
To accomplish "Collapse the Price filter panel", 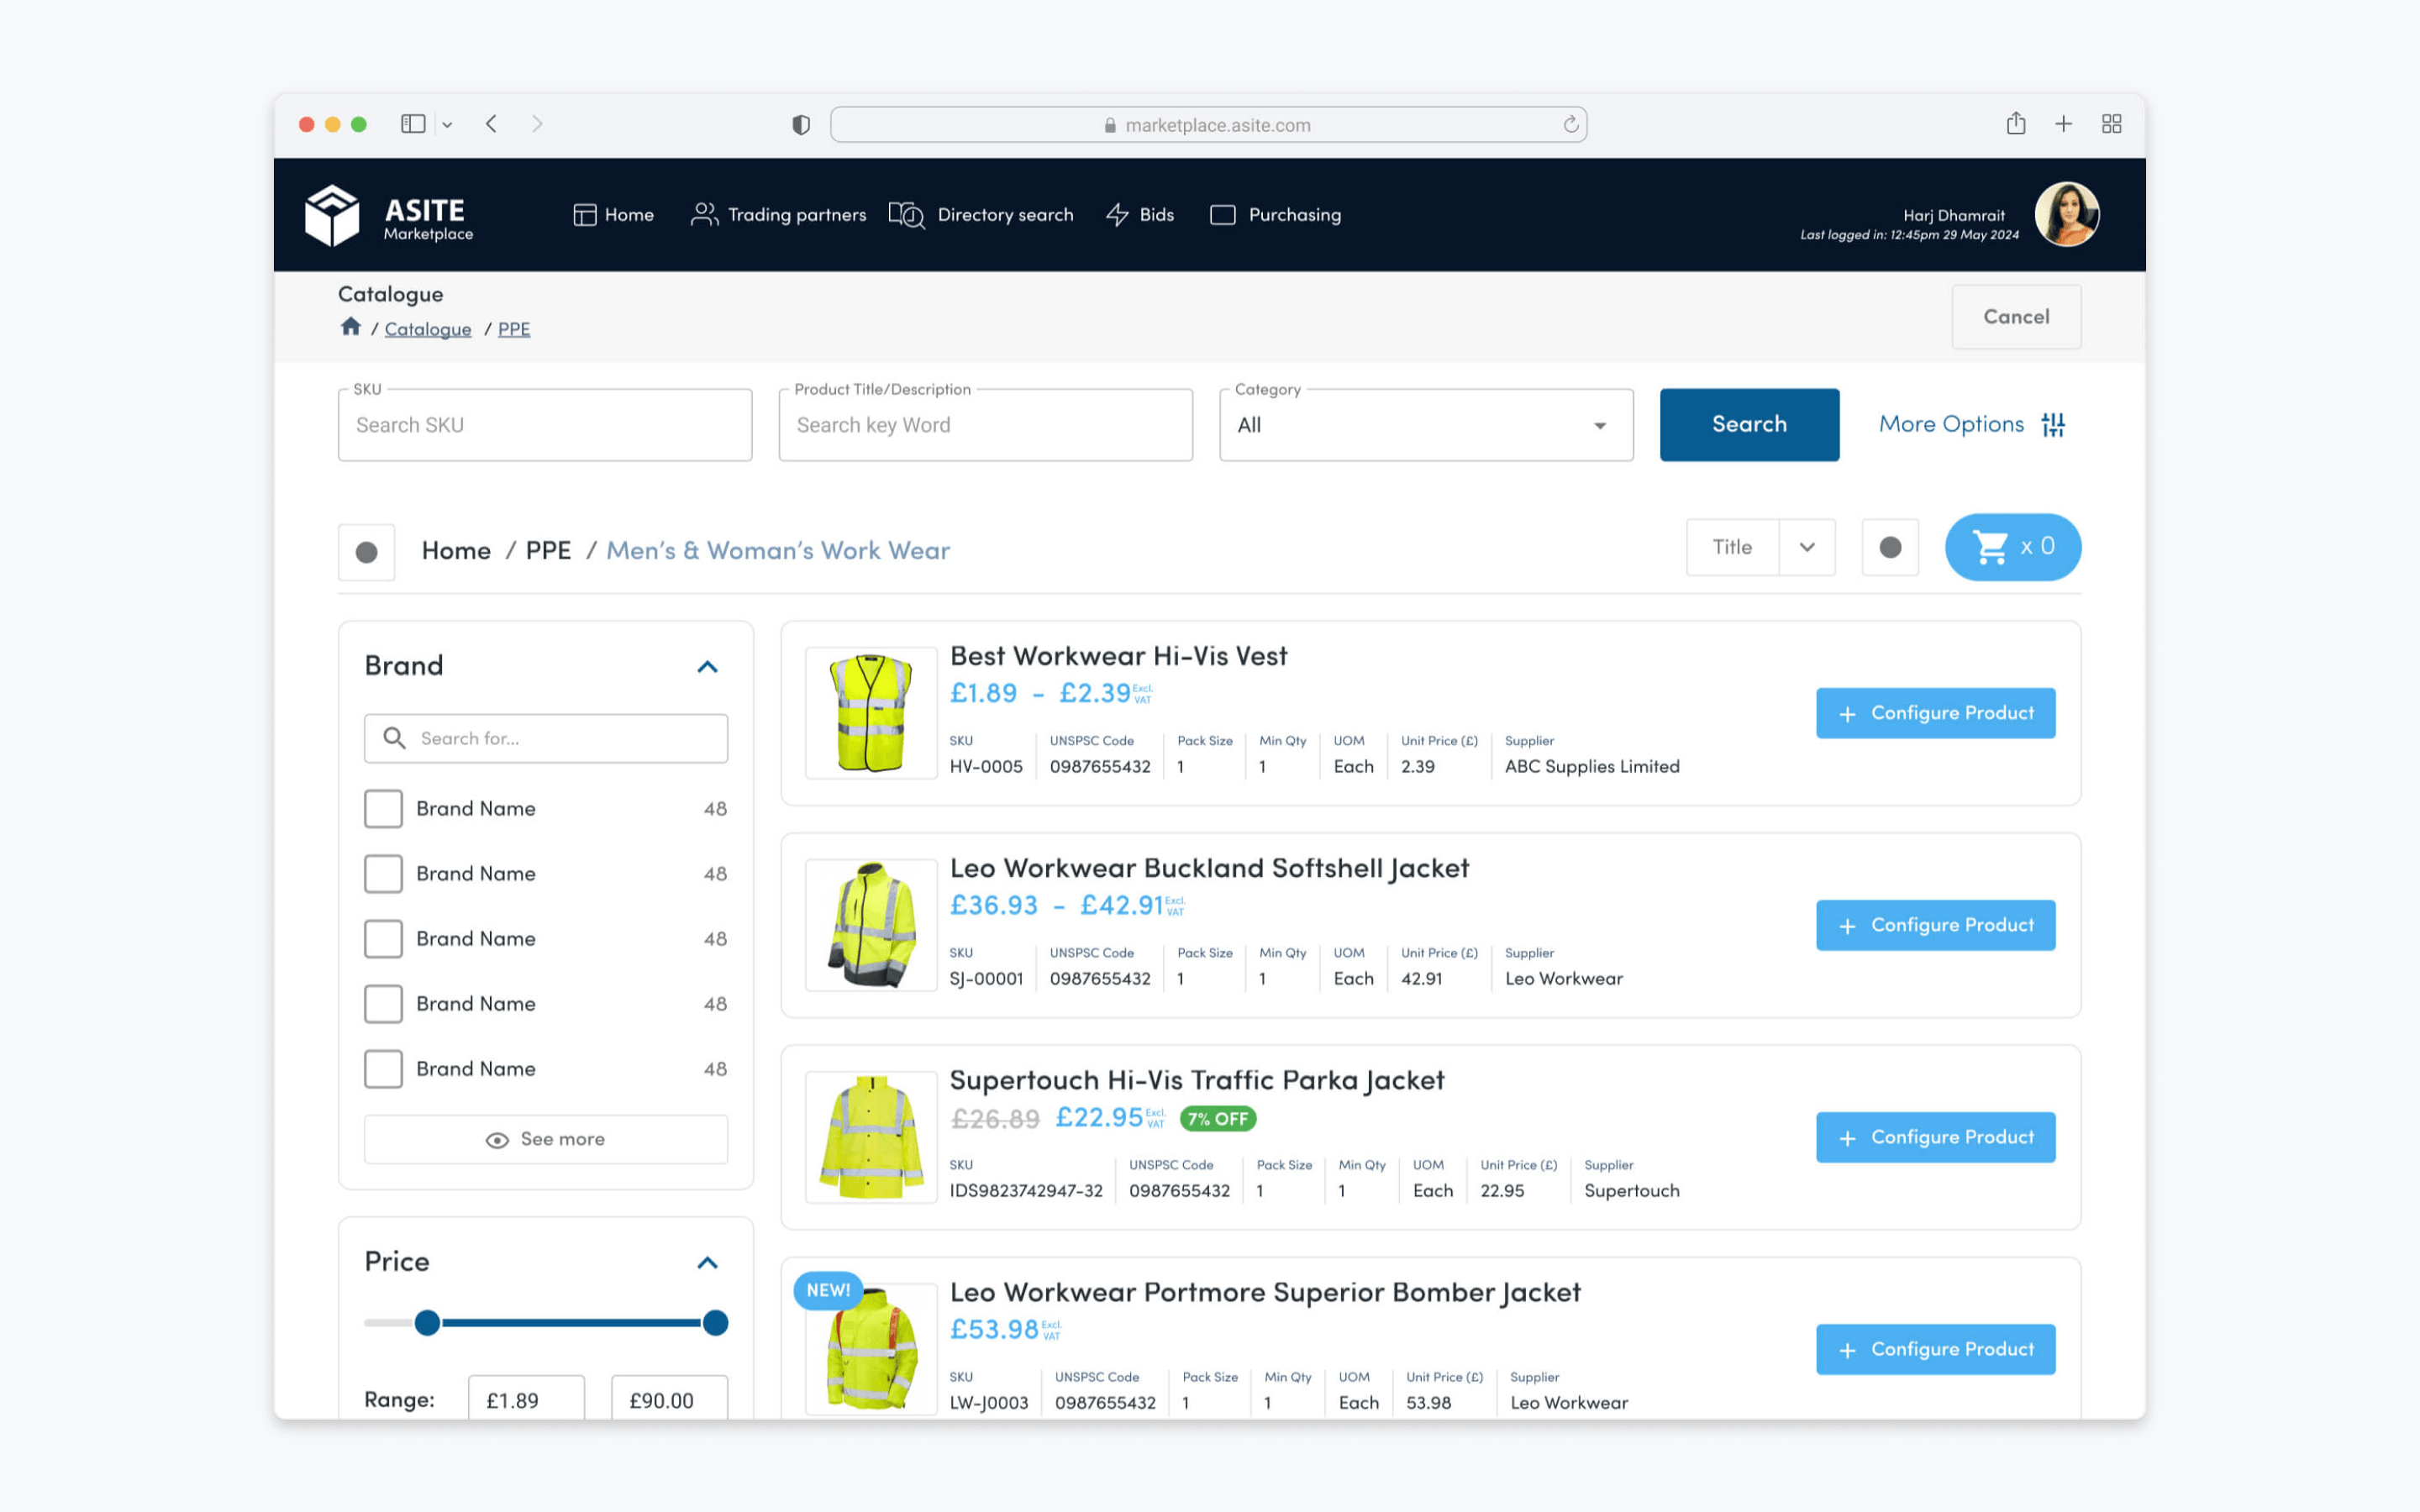I will pos(707,1263).
